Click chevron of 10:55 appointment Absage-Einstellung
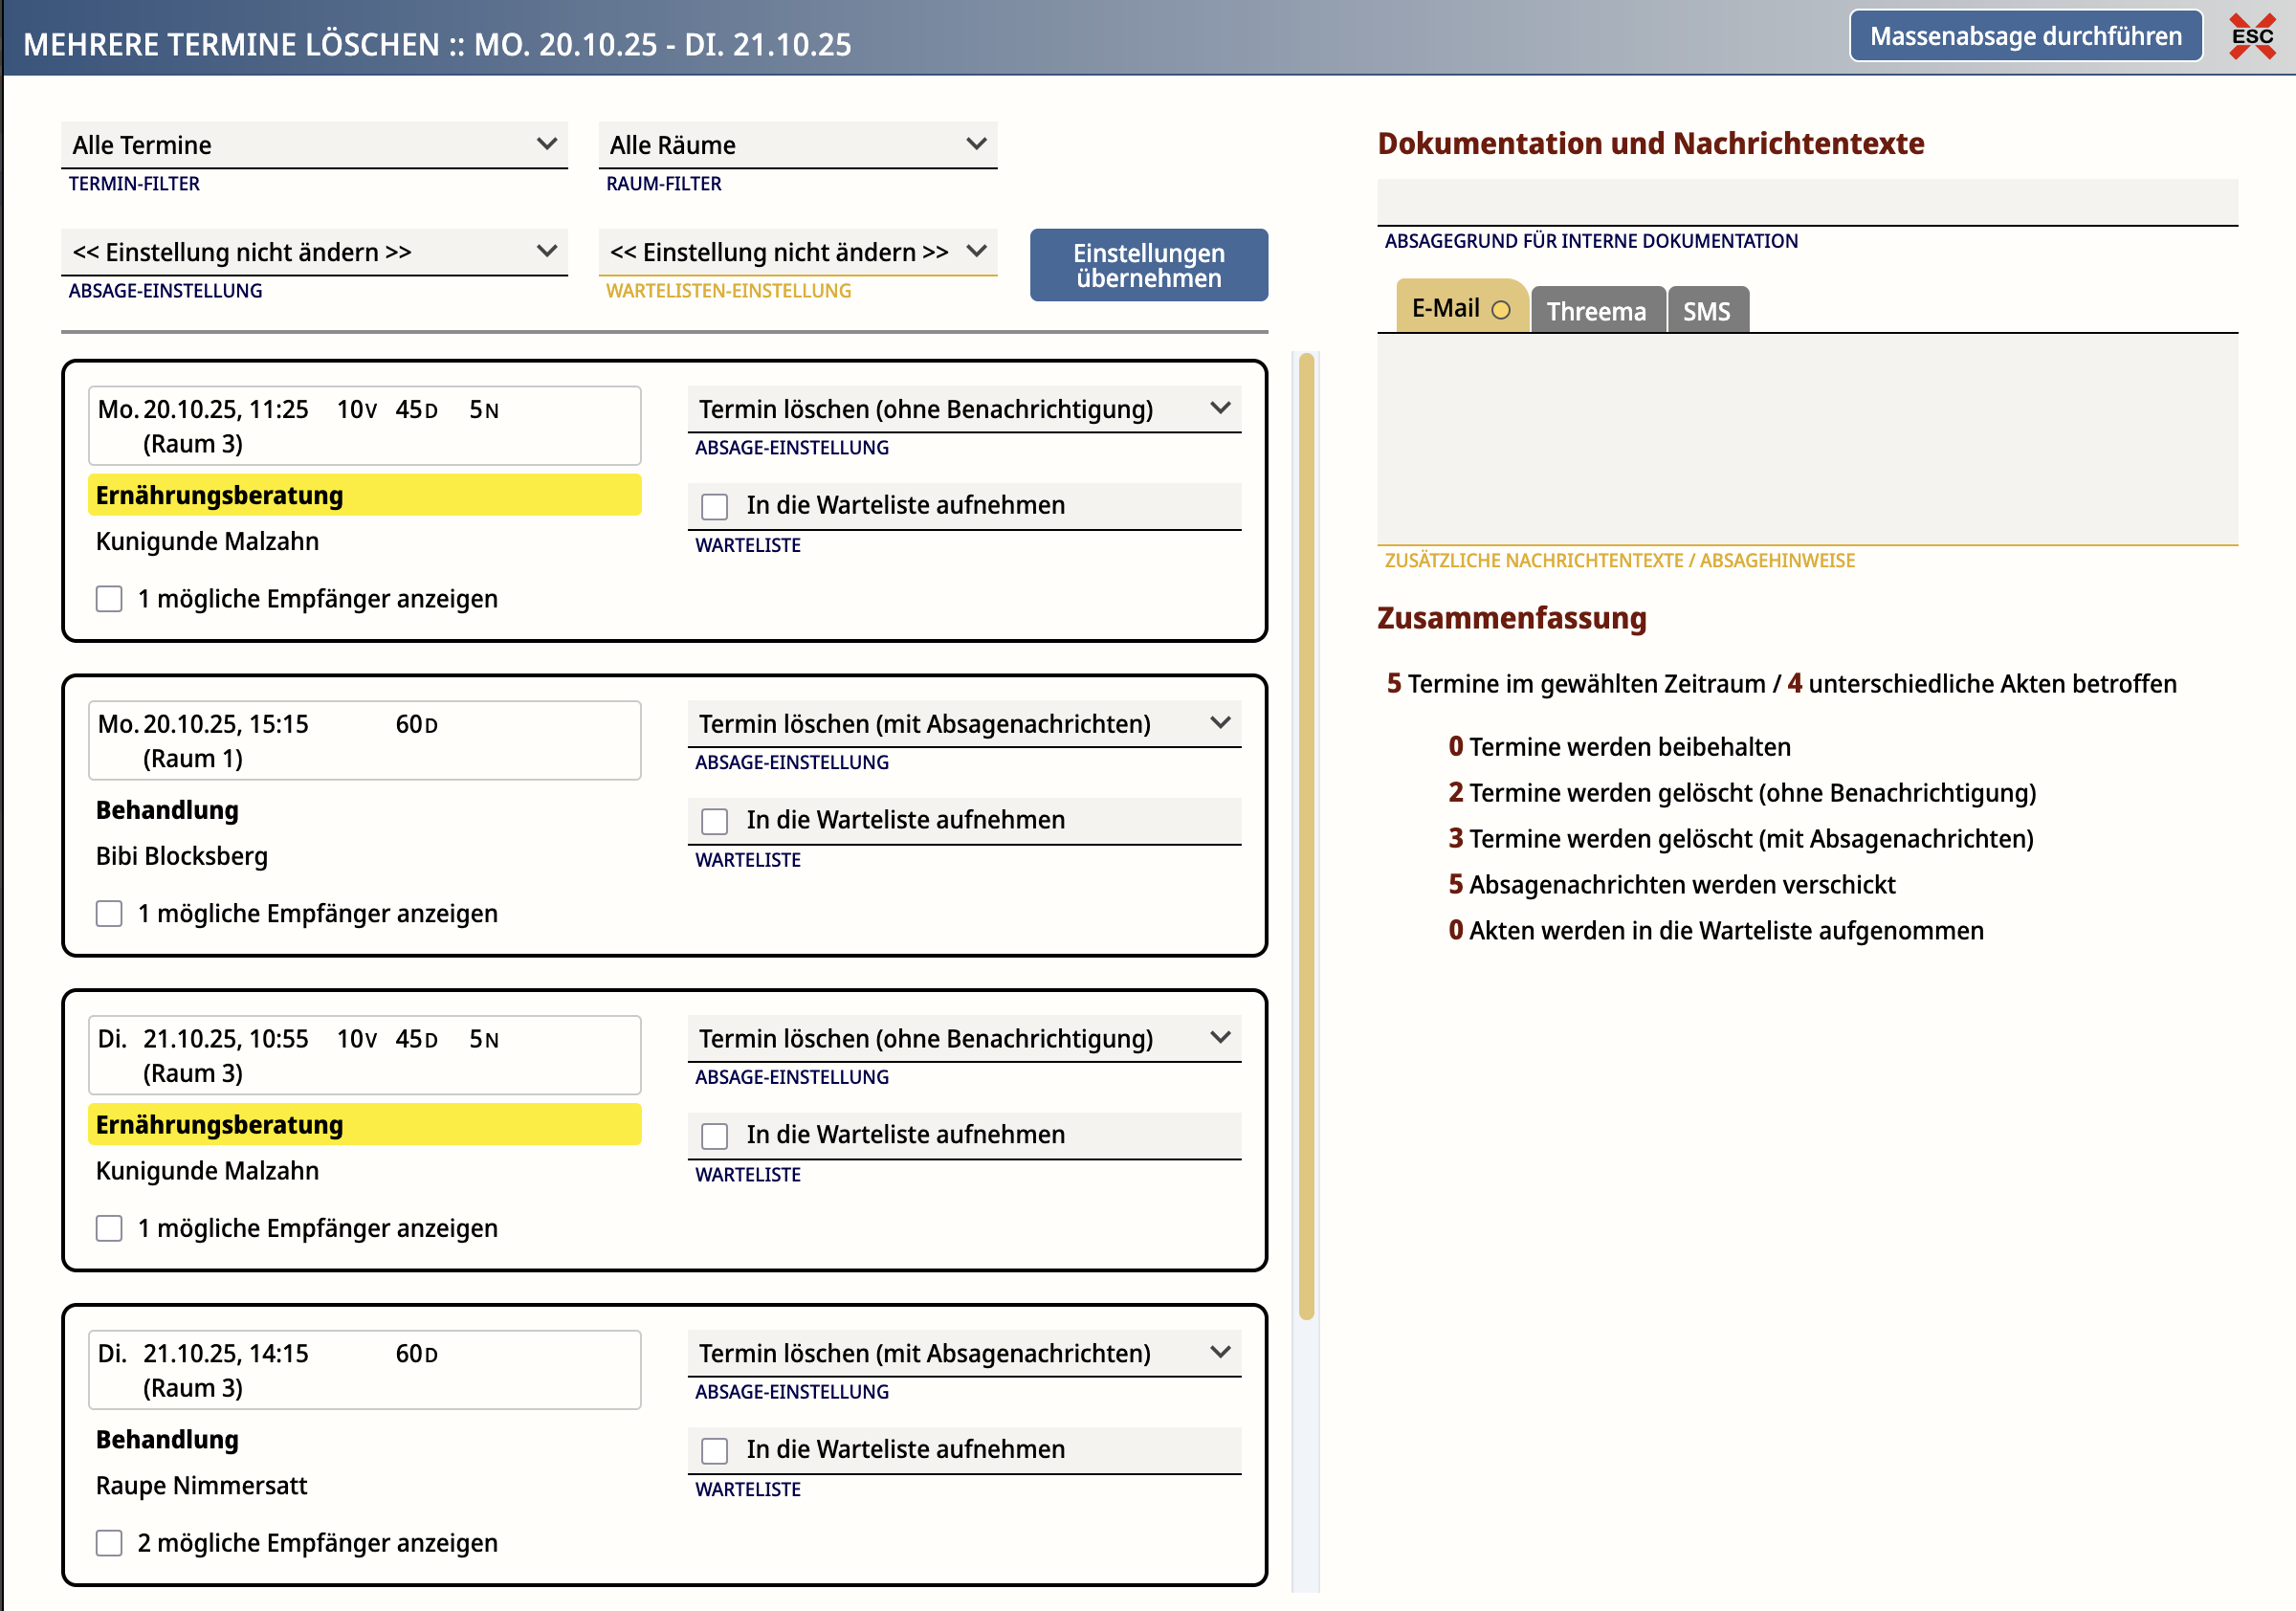The image size is (2296, 1611). point(1219,1037)
